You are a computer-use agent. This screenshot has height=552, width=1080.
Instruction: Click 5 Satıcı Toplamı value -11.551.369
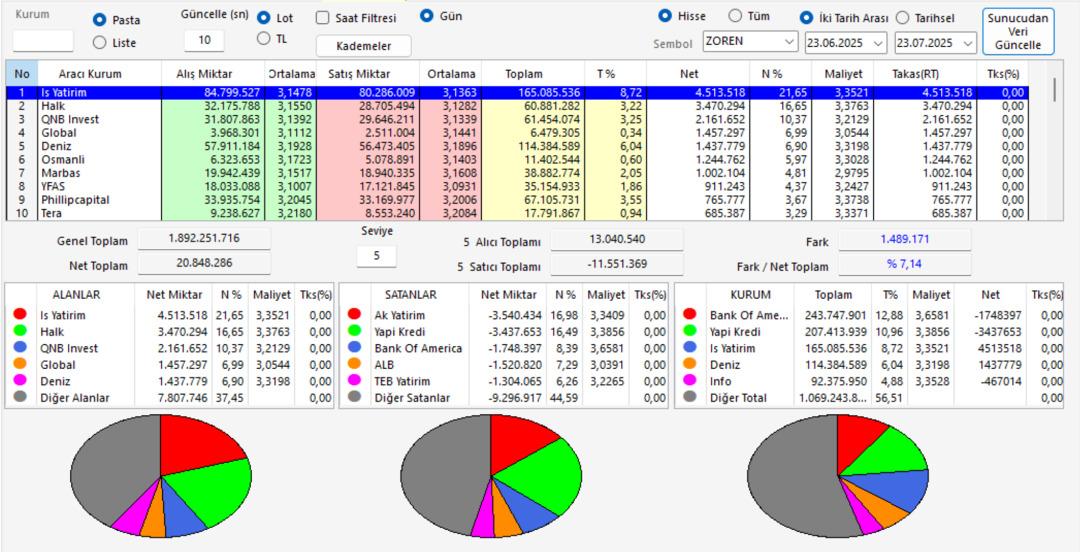pos(616,264)
